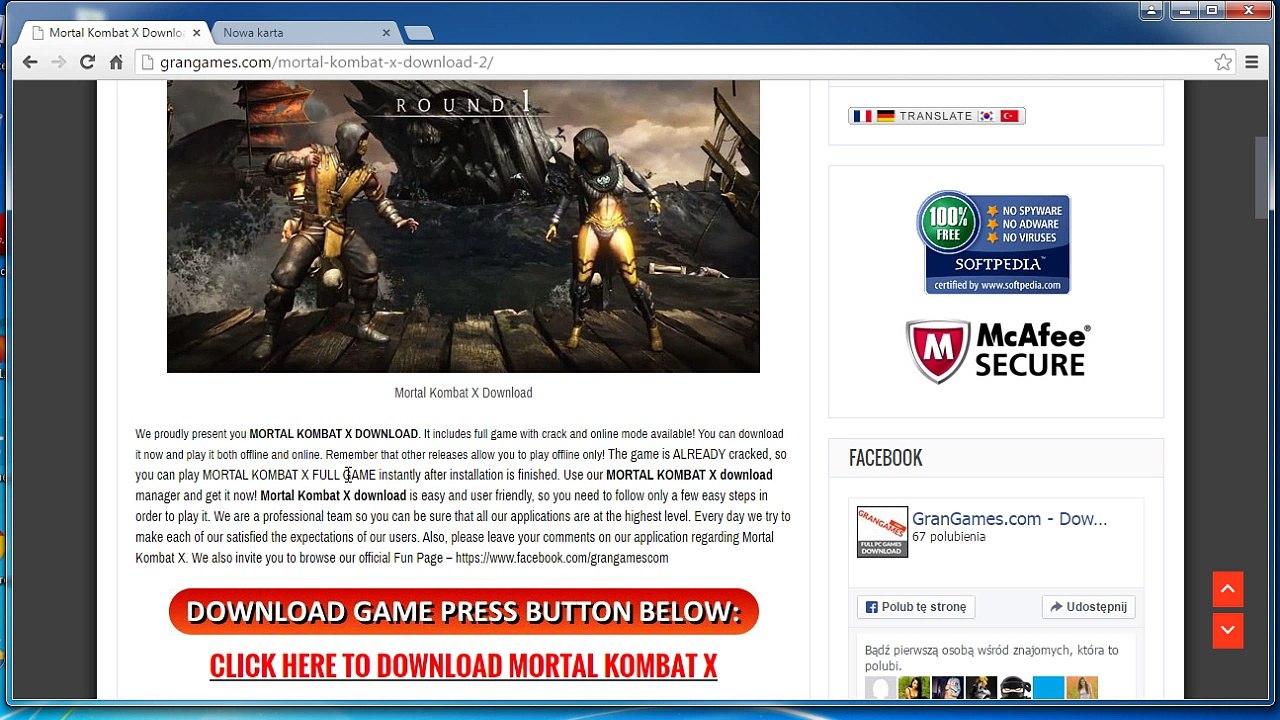This screenshot has height=720, width=1280.
Task: Close the Nowa karta tab
Action: pyautogui.click(x=385, y=32)
